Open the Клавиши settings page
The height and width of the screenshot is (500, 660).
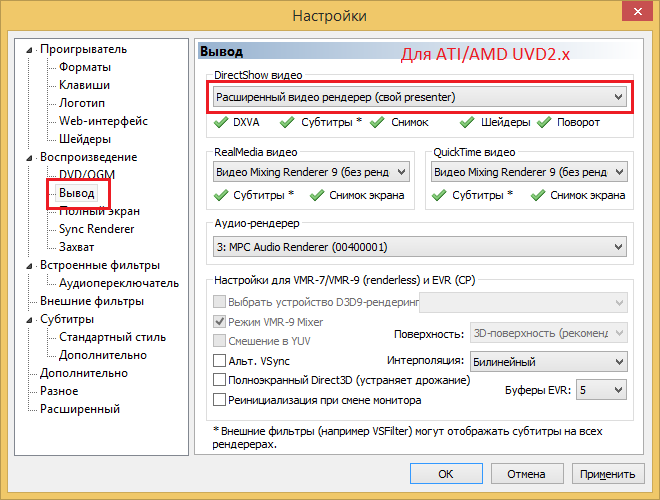[84, 85]
